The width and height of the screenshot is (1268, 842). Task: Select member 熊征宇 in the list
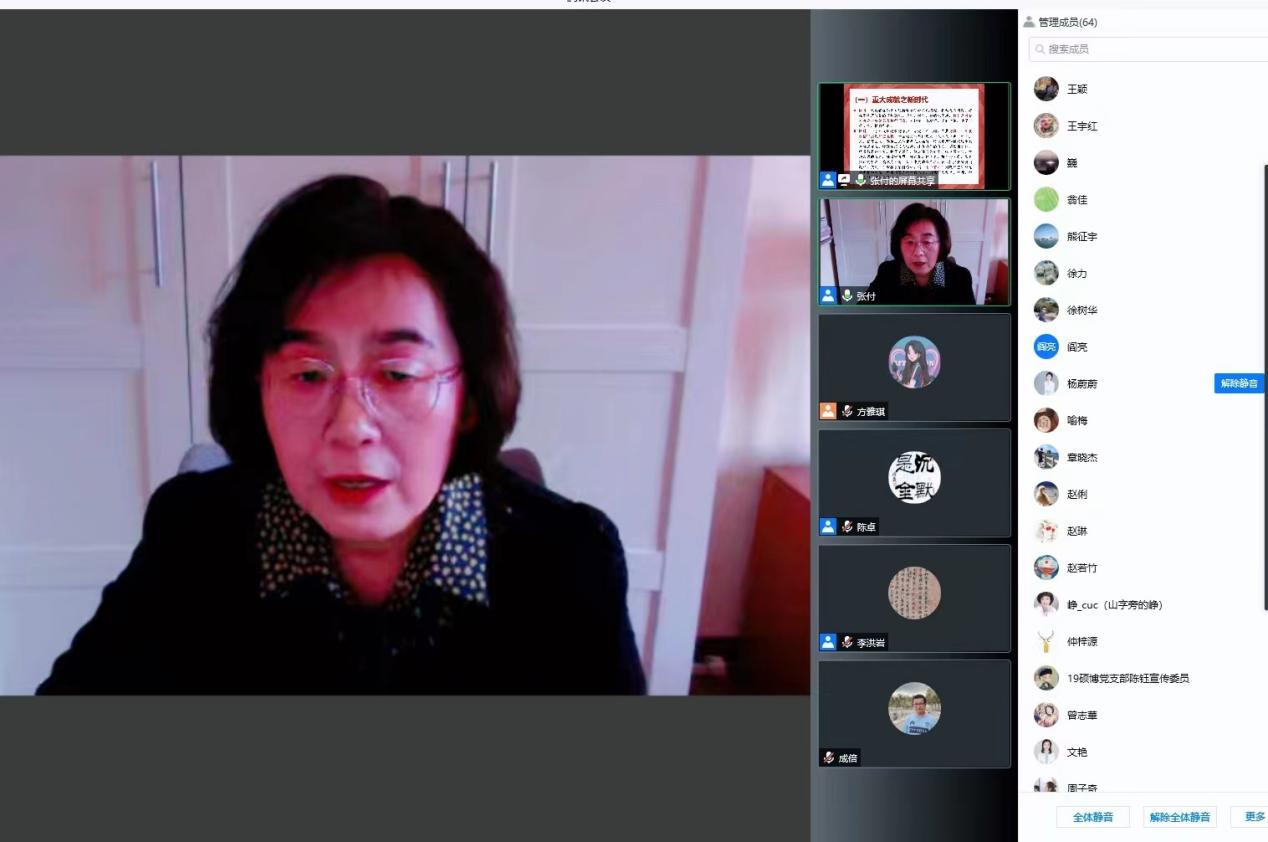(x=1082, y=237)
